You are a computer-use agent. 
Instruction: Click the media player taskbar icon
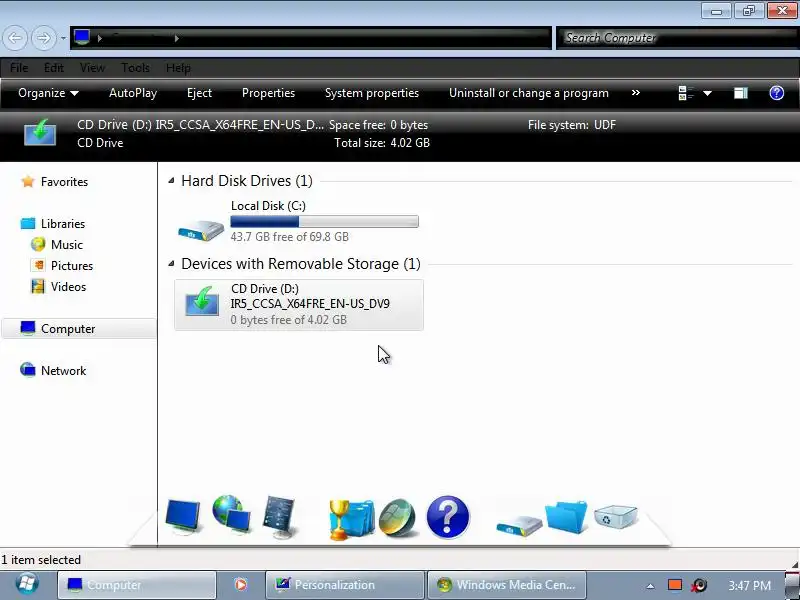tap(240, 585)
